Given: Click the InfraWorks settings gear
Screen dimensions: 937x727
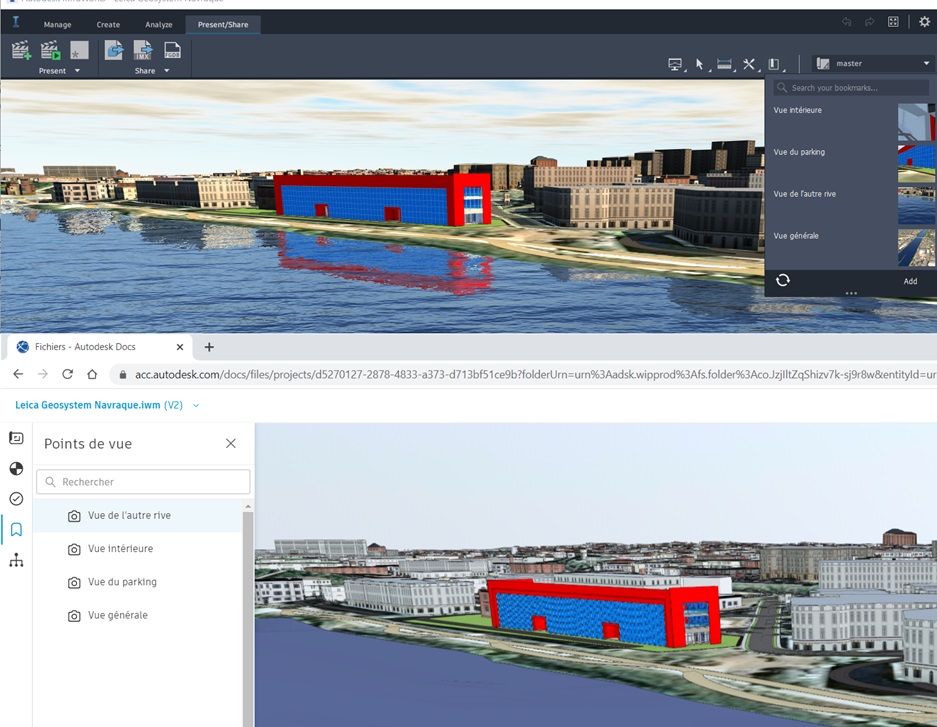Looking at the screenshot, I should tap(924, 20).
